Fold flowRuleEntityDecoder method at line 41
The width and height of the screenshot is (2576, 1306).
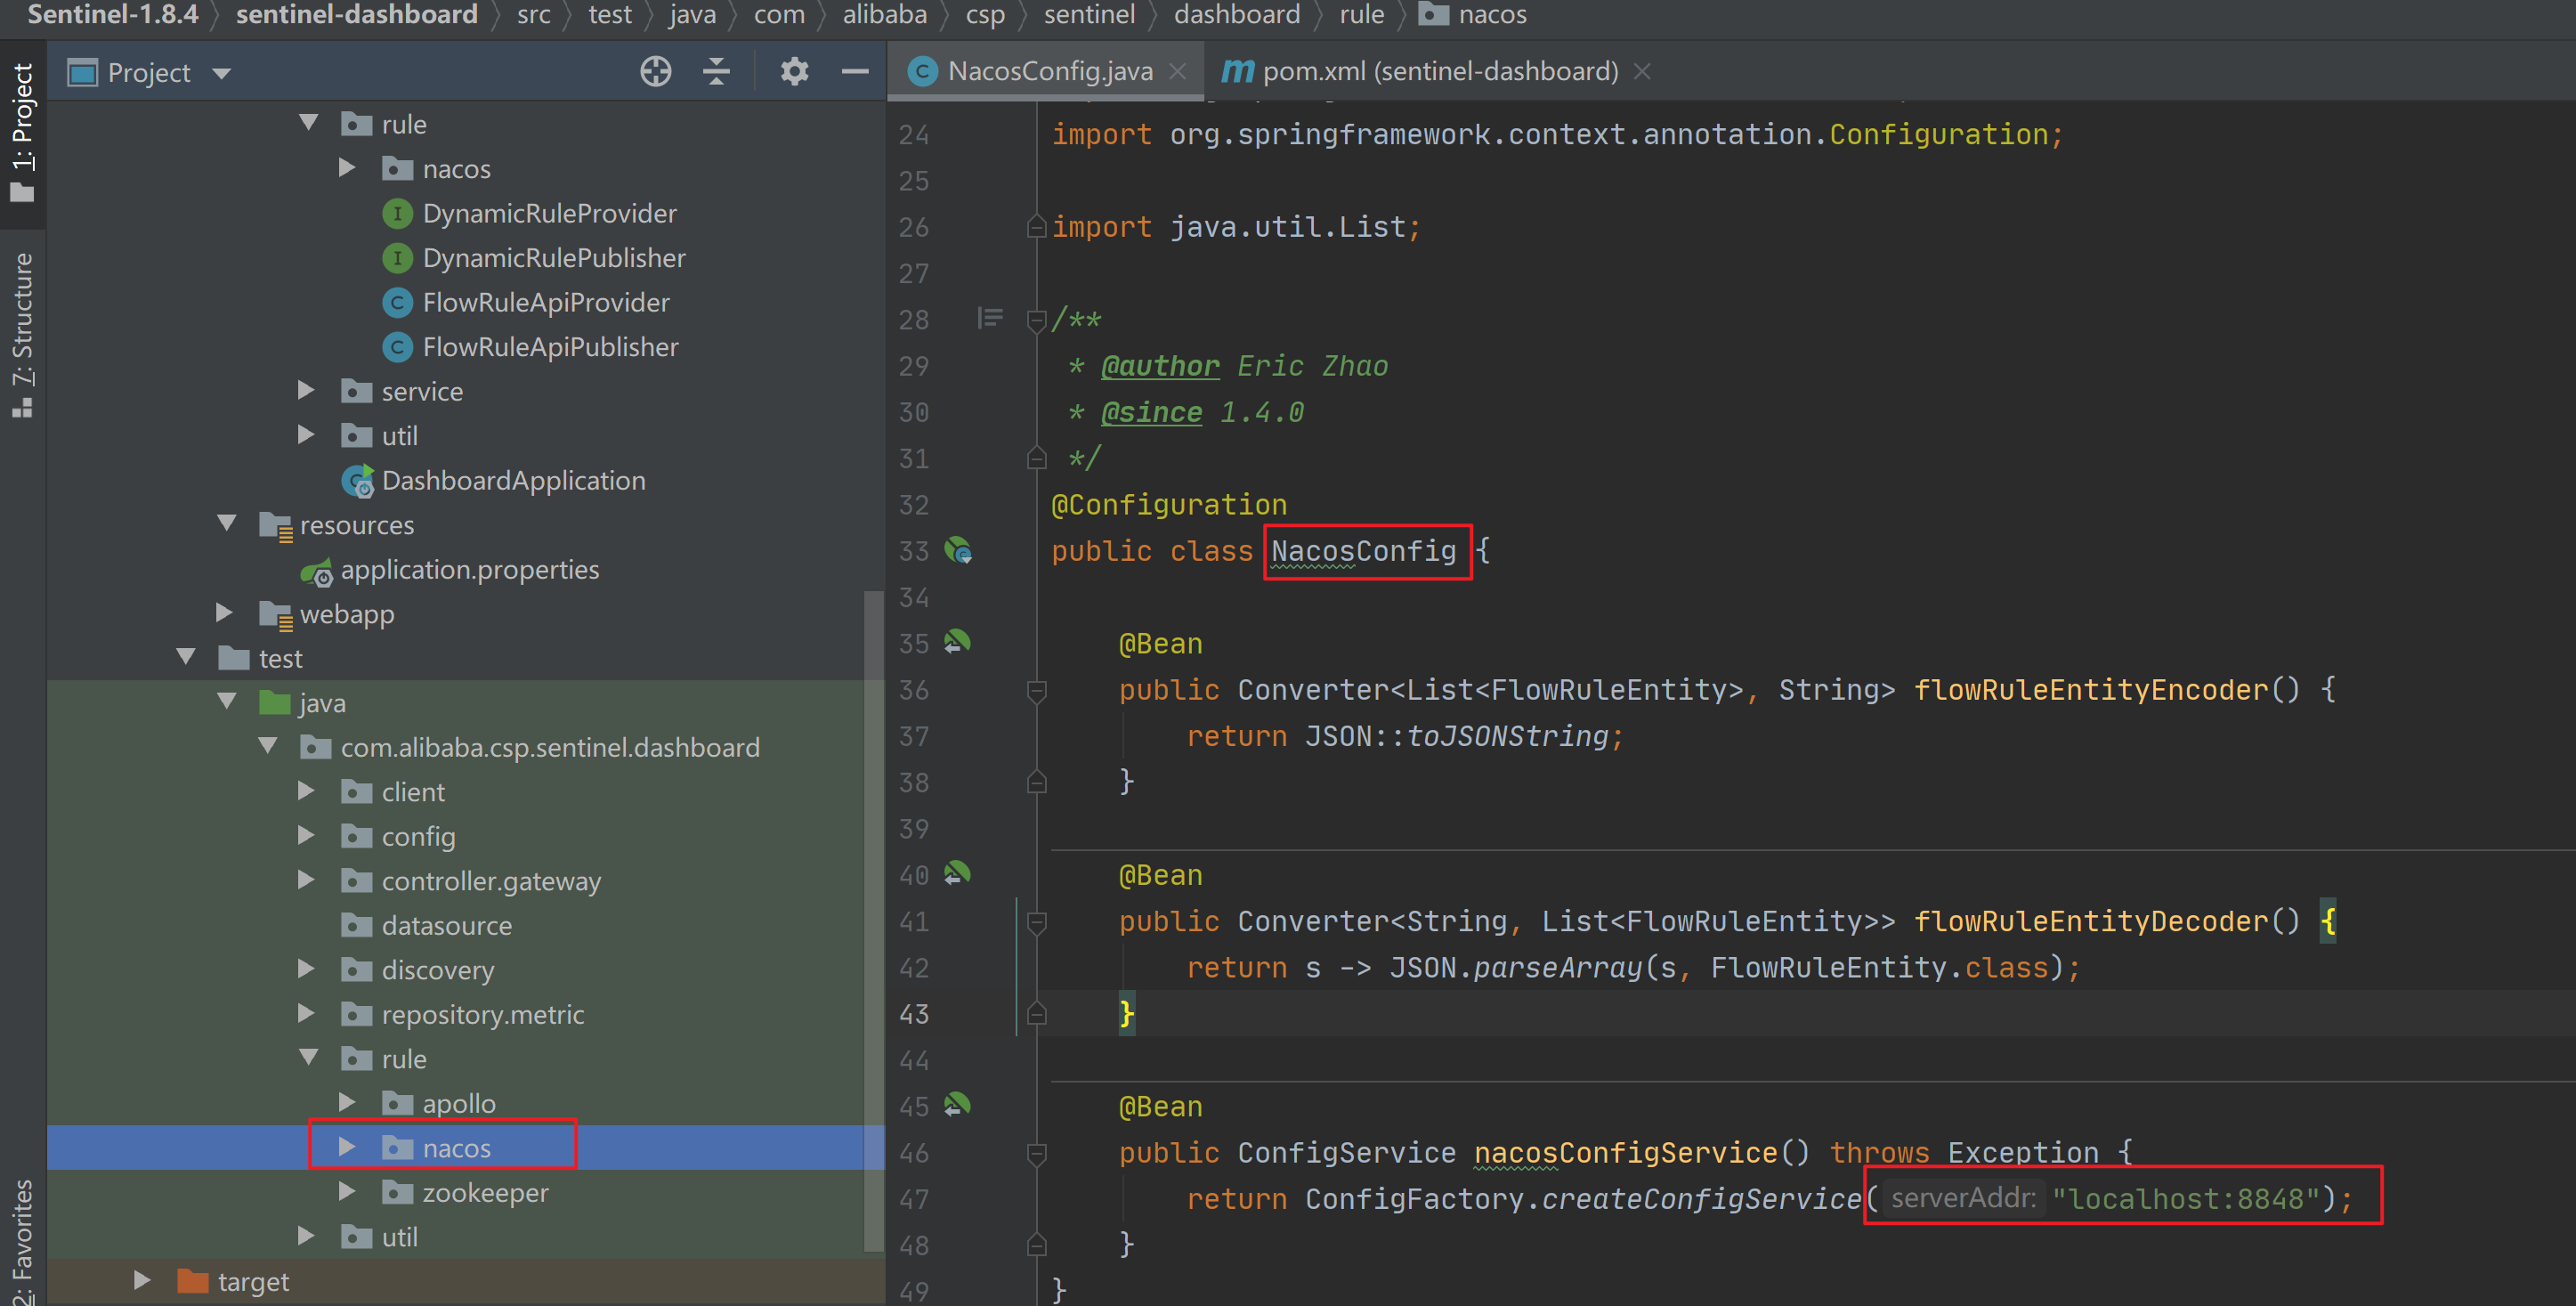pyautogui.click(x=1037, y=922)
